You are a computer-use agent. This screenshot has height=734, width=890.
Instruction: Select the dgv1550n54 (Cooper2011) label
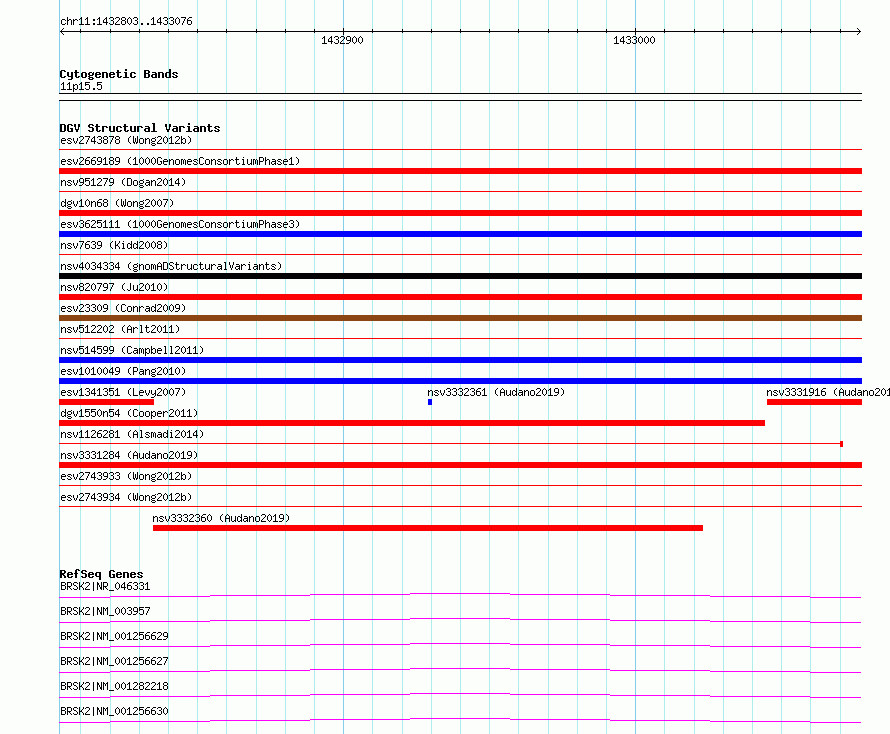pos(129,413)
